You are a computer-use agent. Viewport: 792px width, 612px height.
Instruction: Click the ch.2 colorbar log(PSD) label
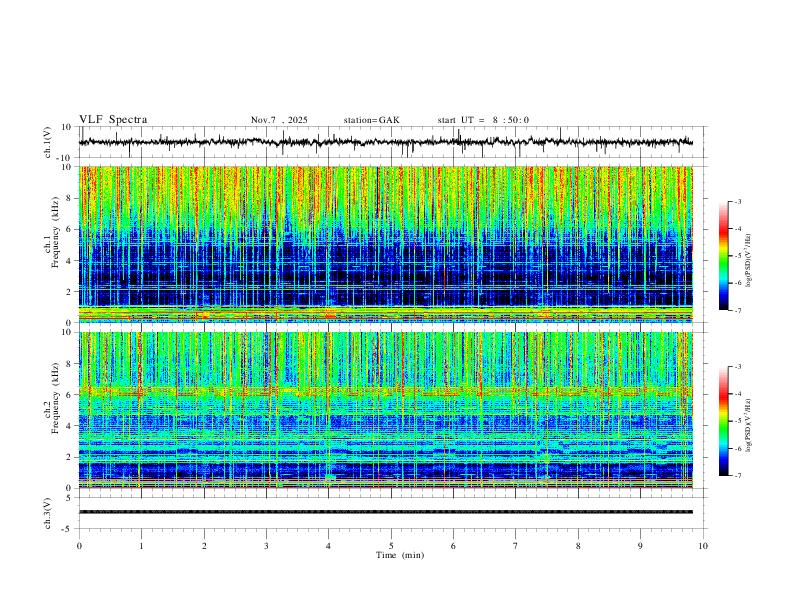click(x=749, y=426)
